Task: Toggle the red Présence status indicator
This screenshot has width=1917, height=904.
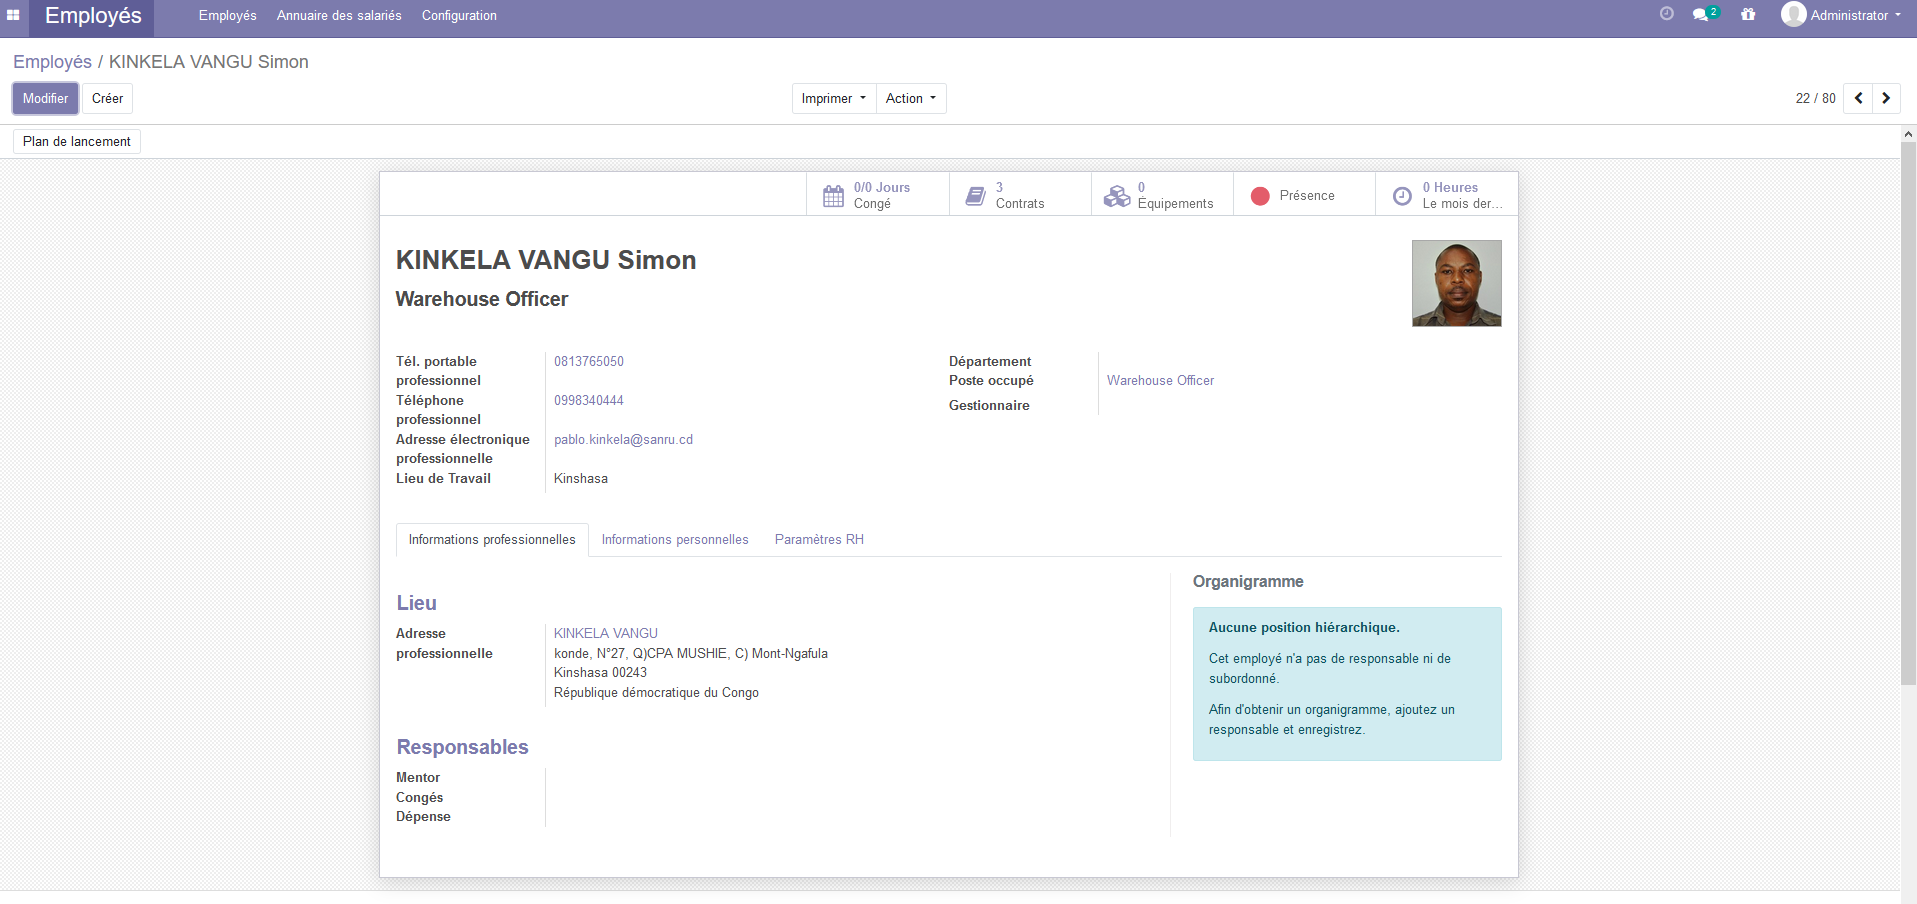Action: (x=1261, y=196)
